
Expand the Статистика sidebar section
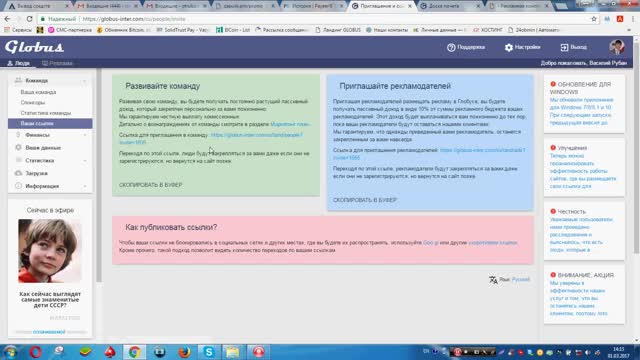50,160
